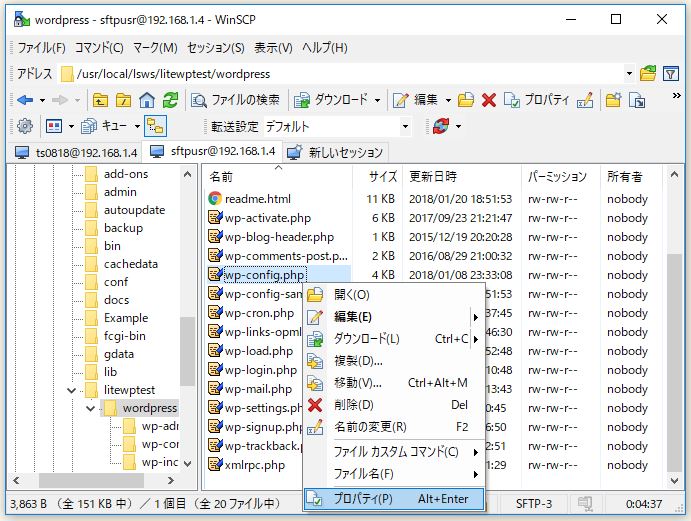Open the Back history dropdown arrow

point(42,100)
